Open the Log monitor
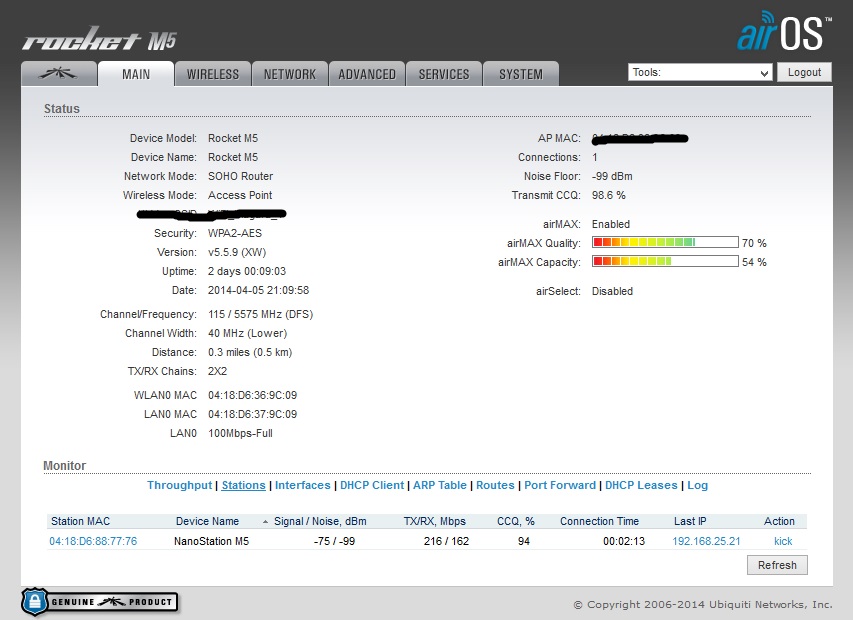 click(697, 485)
